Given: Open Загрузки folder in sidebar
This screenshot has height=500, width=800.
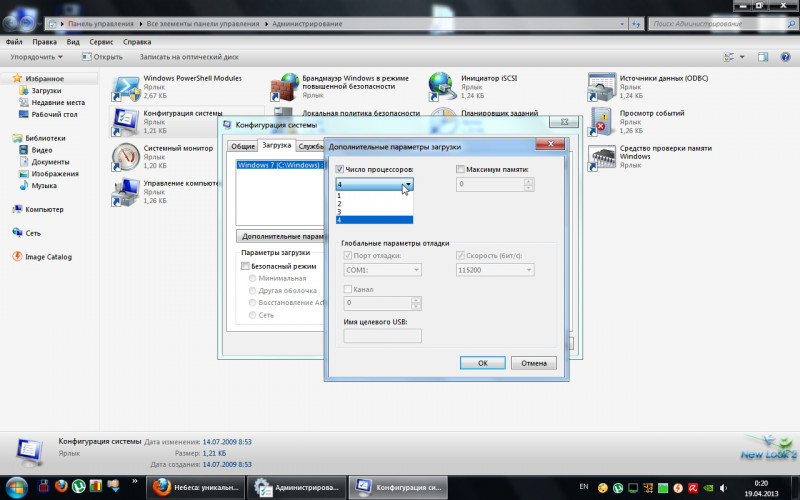Looking at the screenshot, I should pos(46,90).
